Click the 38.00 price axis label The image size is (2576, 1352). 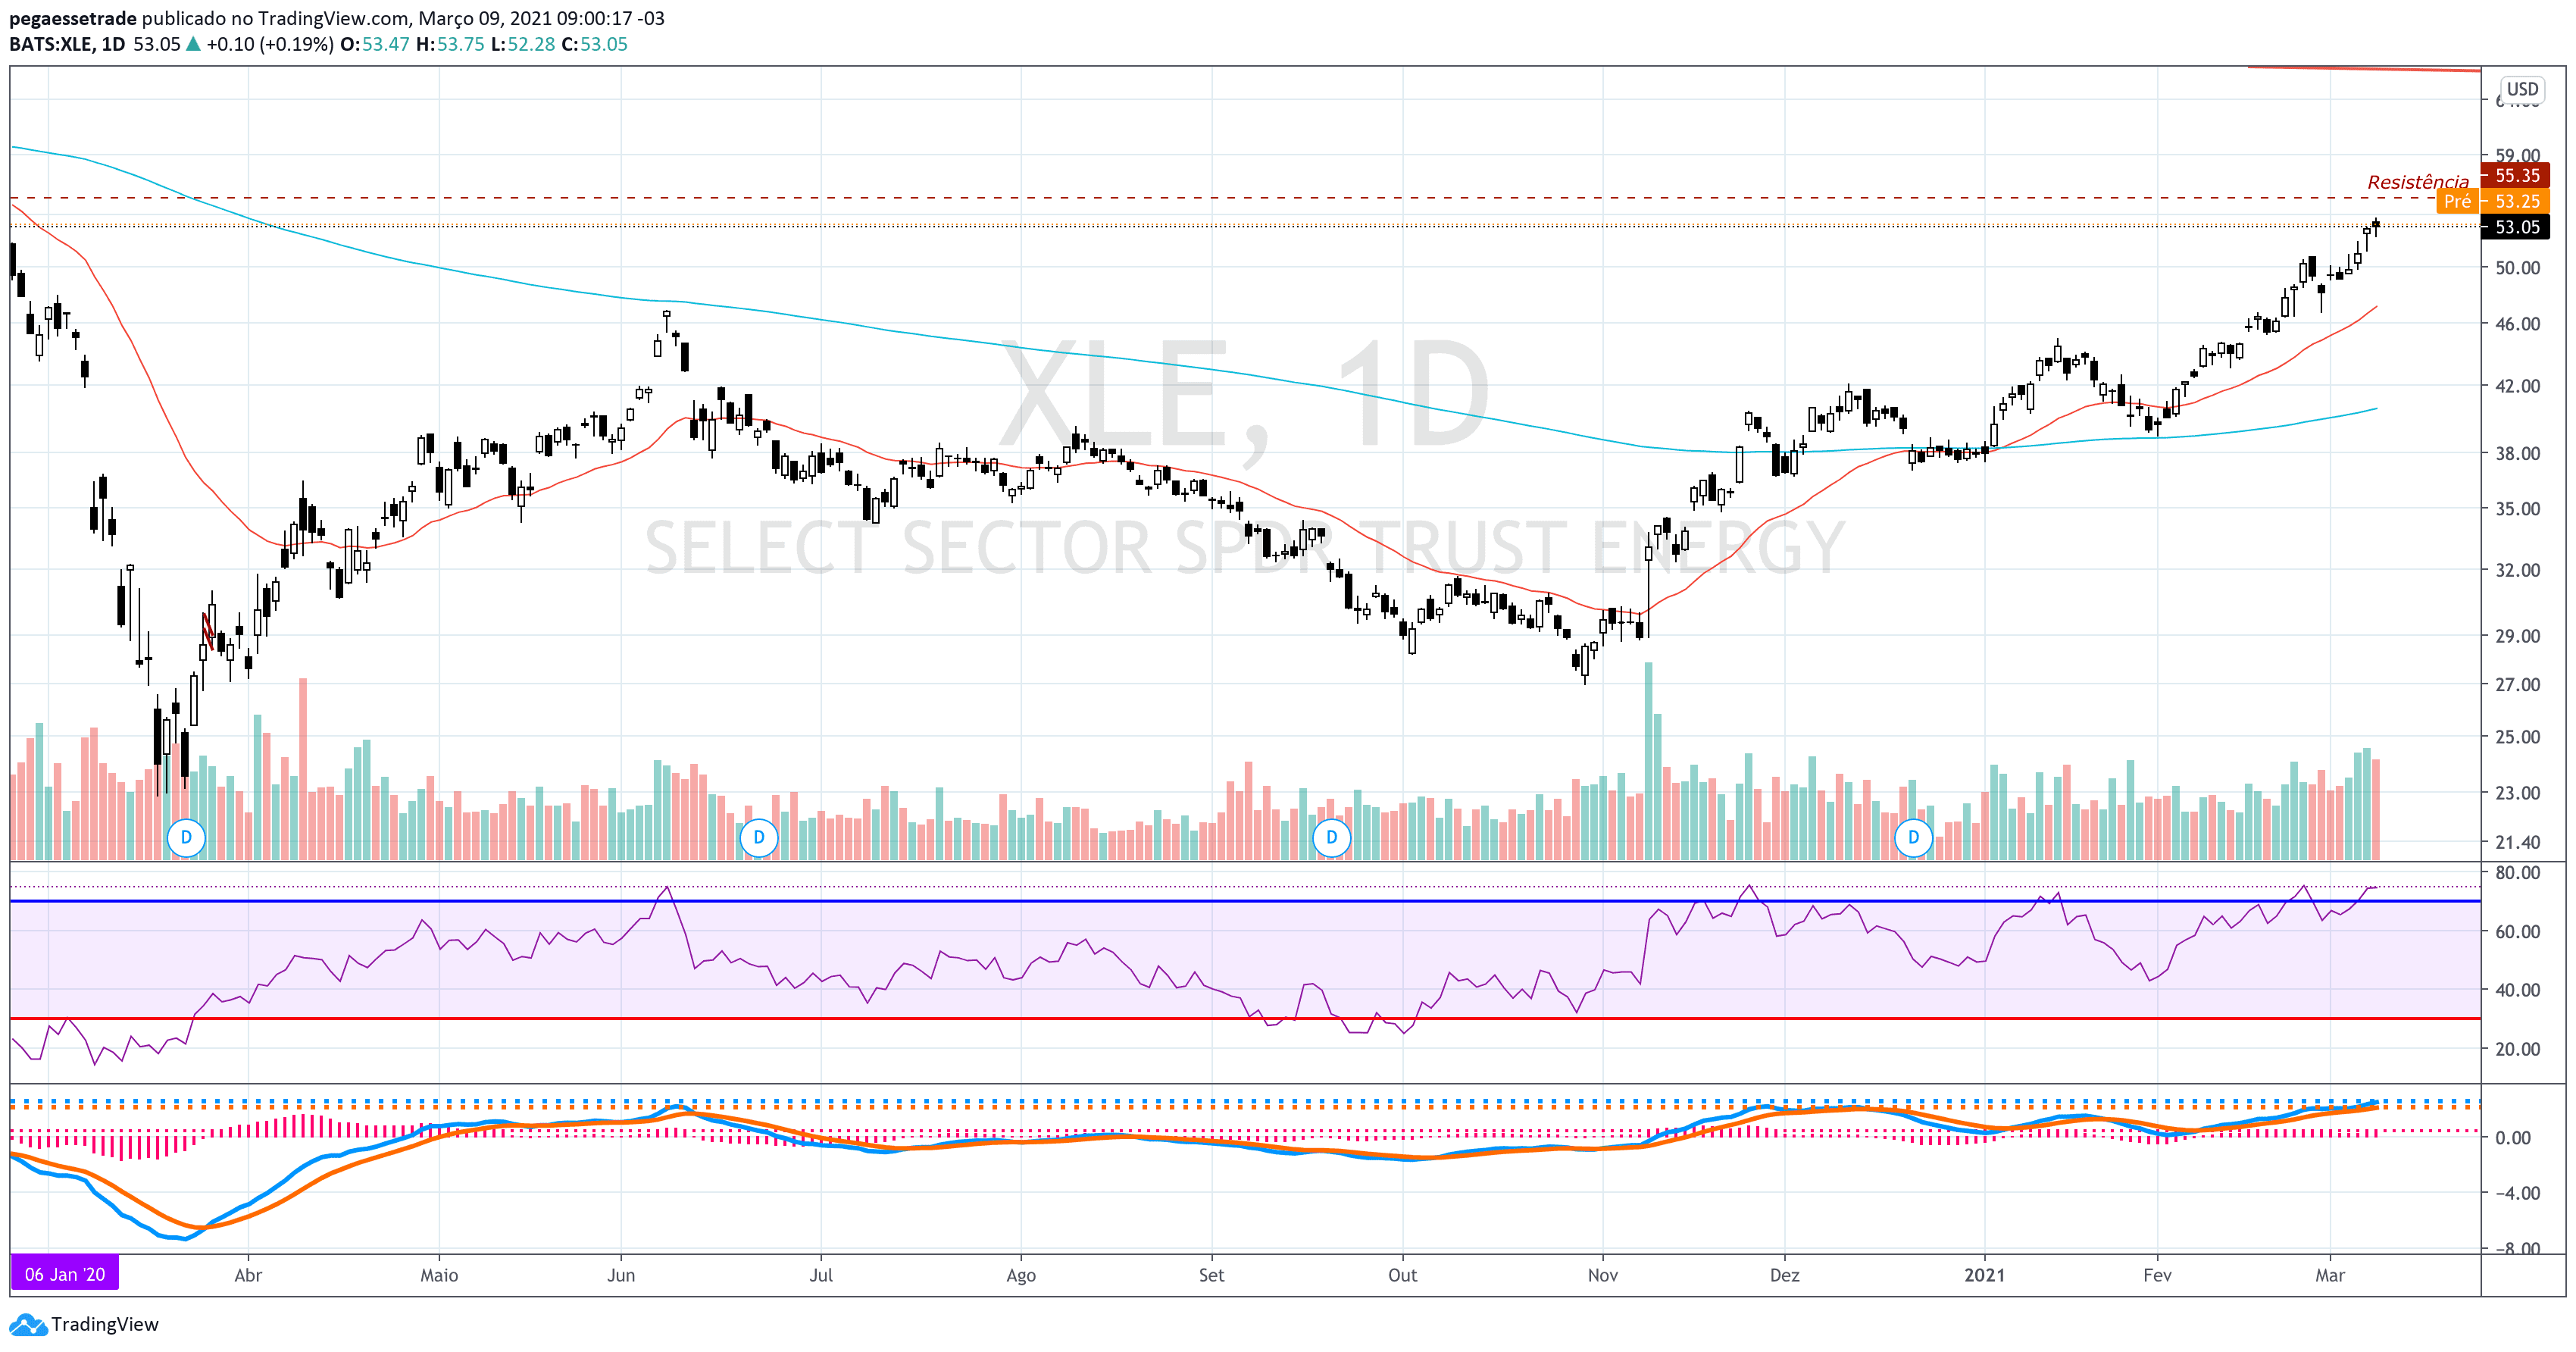[x=2517, y=453]
